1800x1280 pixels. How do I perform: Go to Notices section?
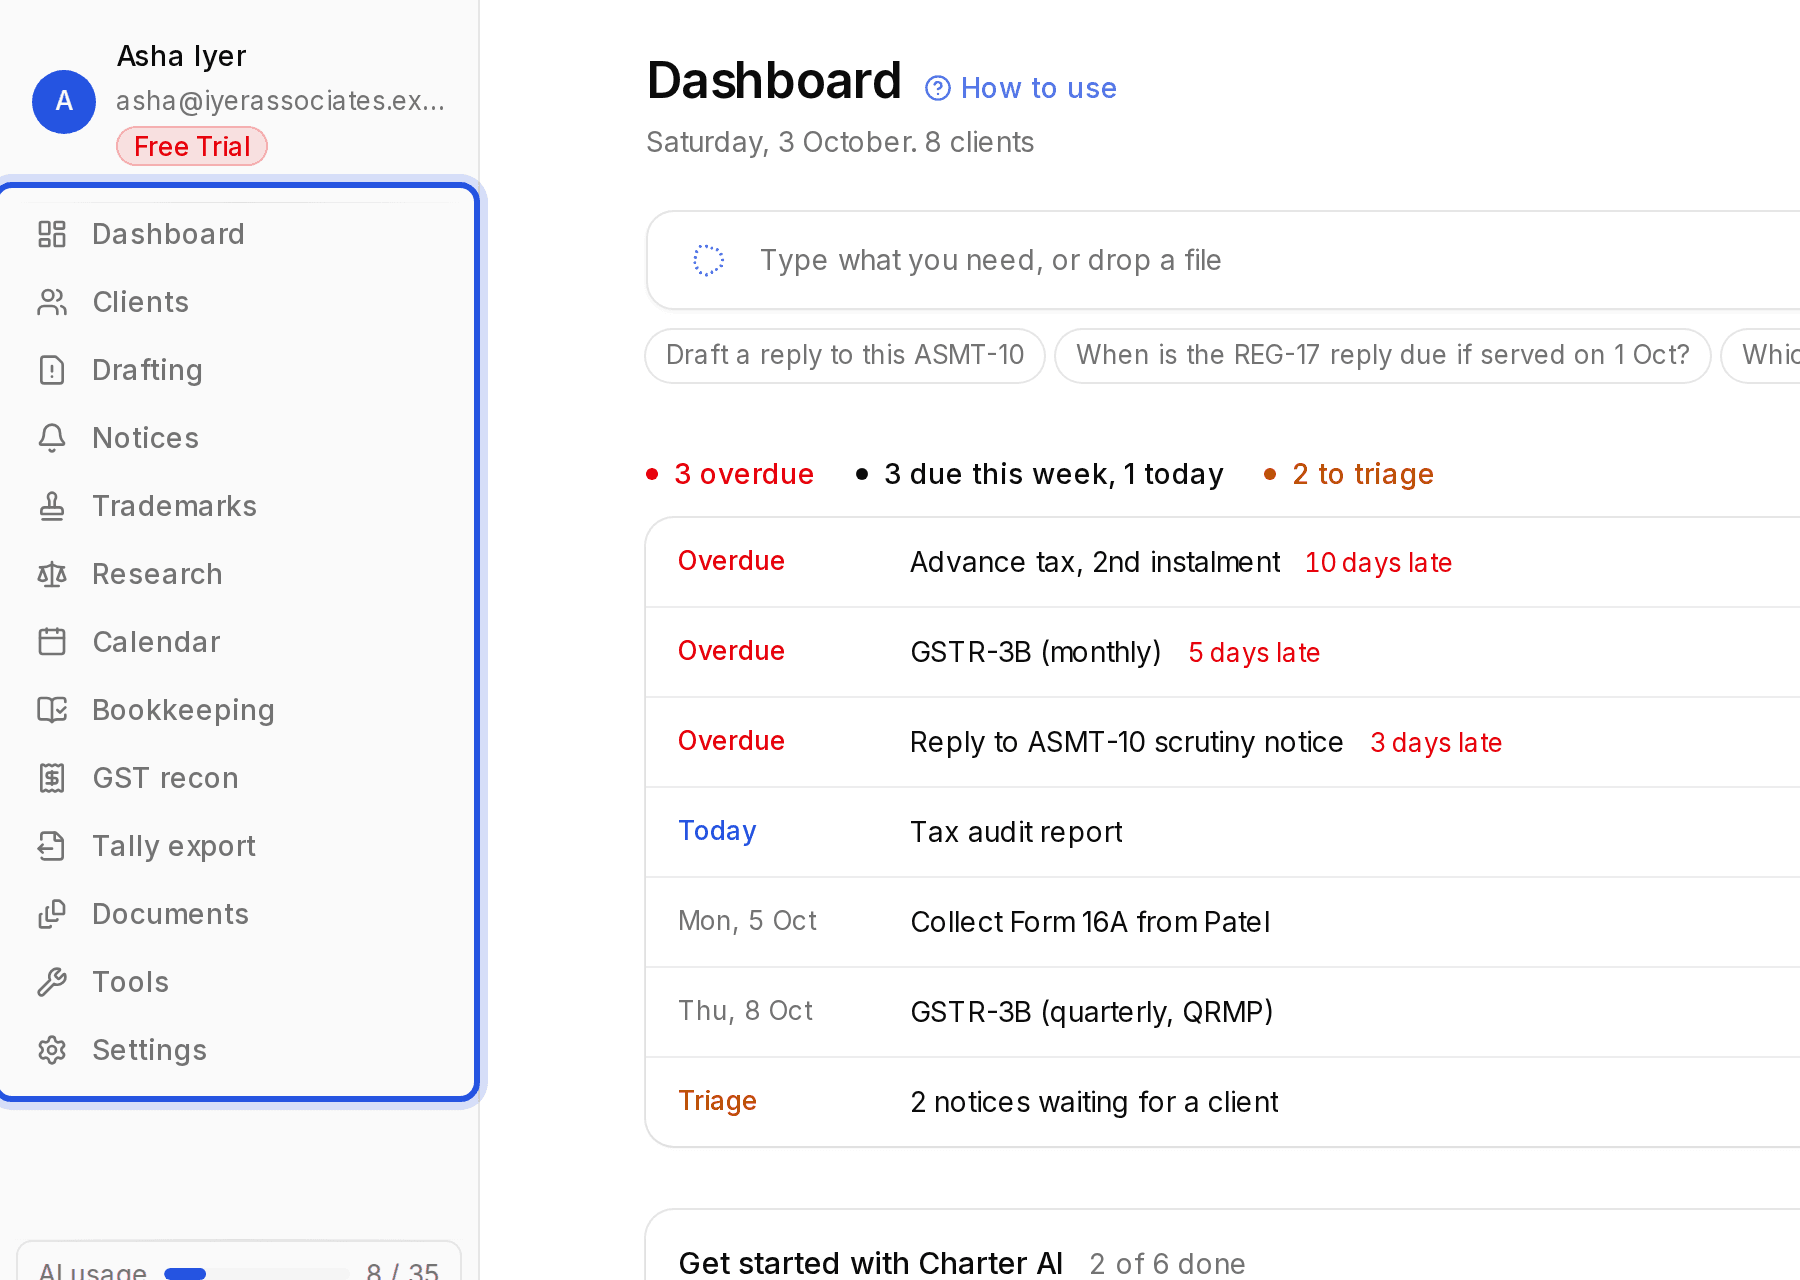(239, 438)
